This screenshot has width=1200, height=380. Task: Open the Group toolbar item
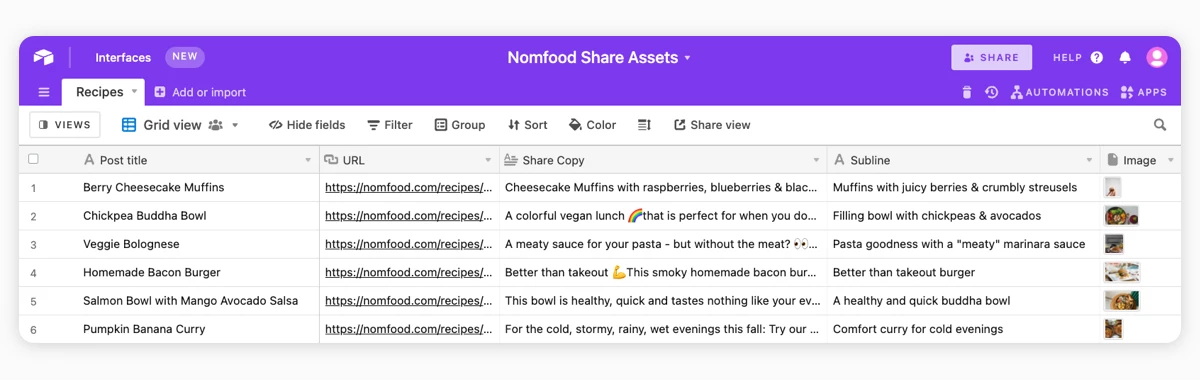click(x=460, y=125)
